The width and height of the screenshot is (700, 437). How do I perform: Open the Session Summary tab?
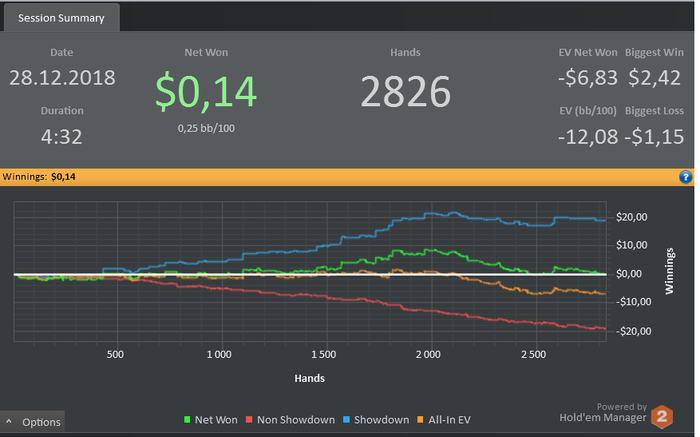click(61, 18)
